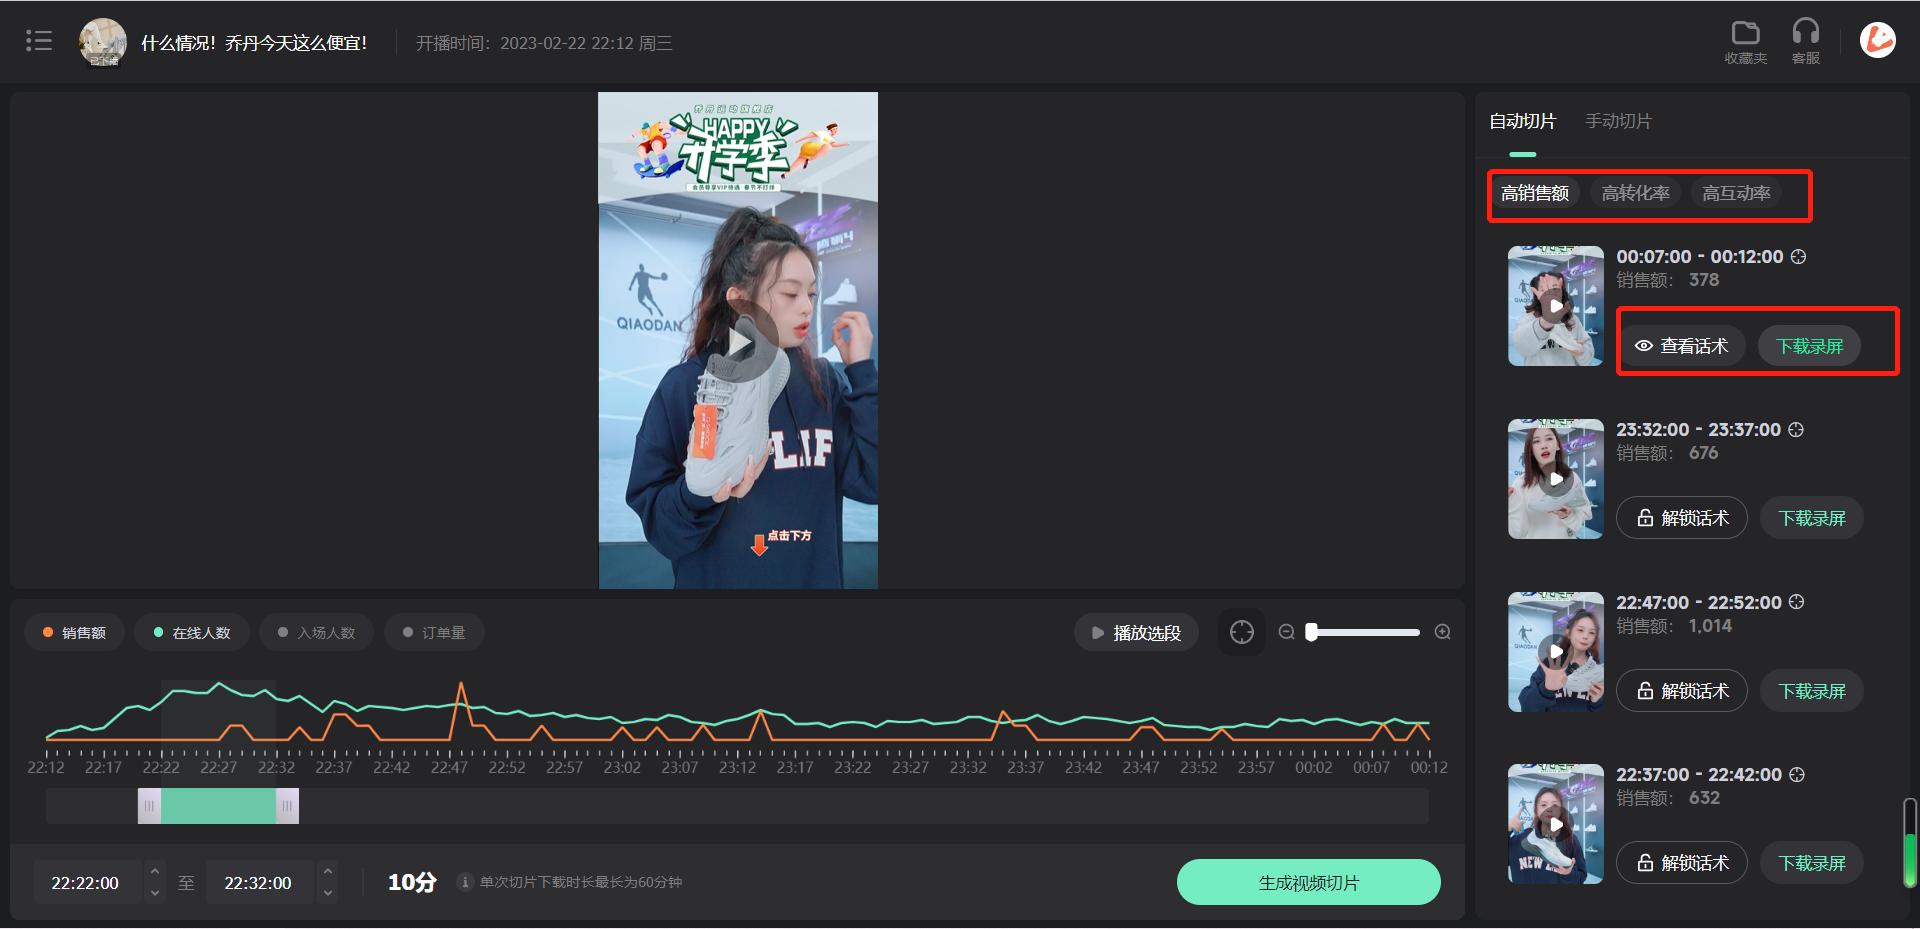Click 查看话术 on the first clip
This screenshot has width=1920, height=929.
click(1682, 344)
